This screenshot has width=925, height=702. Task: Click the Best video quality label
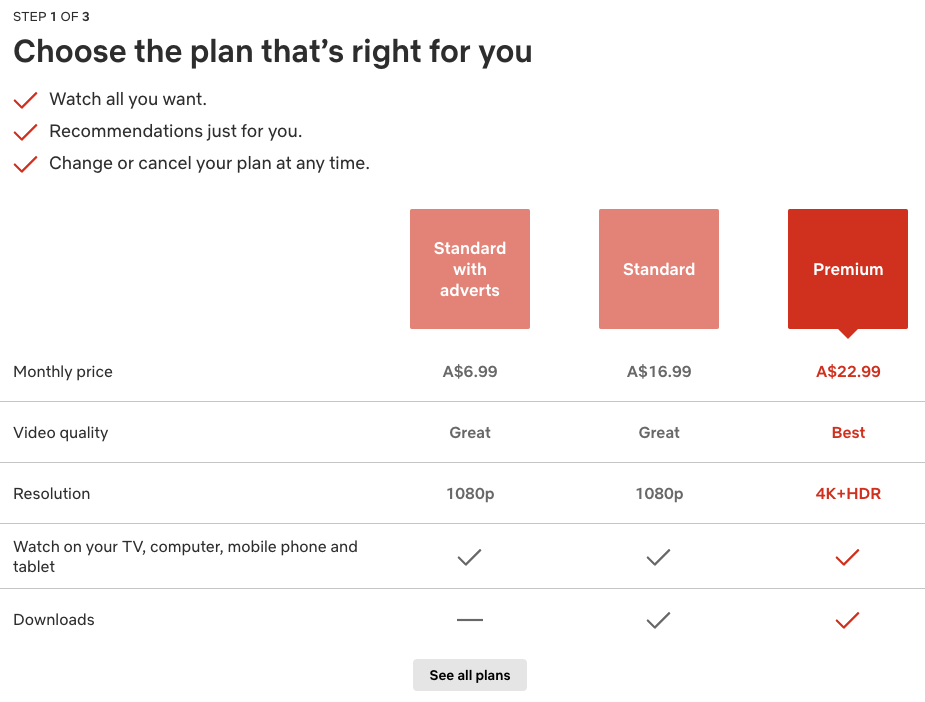[x=848, y=432]
